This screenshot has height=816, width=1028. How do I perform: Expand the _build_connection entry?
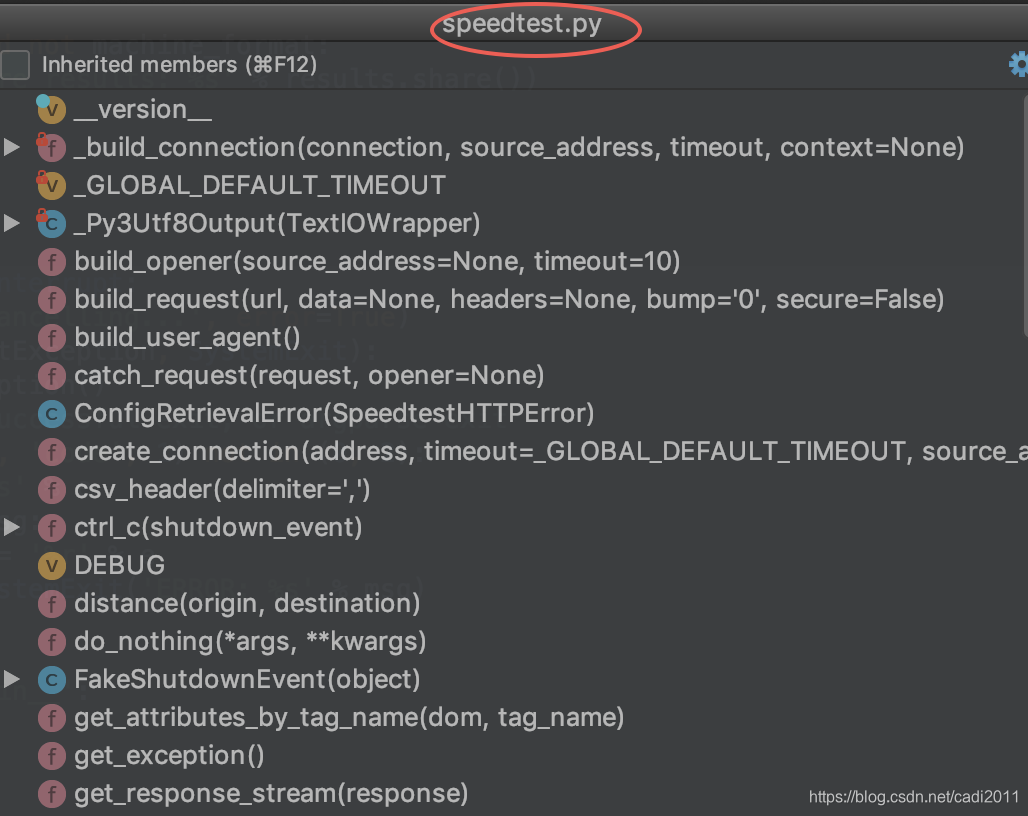(12, 147)
